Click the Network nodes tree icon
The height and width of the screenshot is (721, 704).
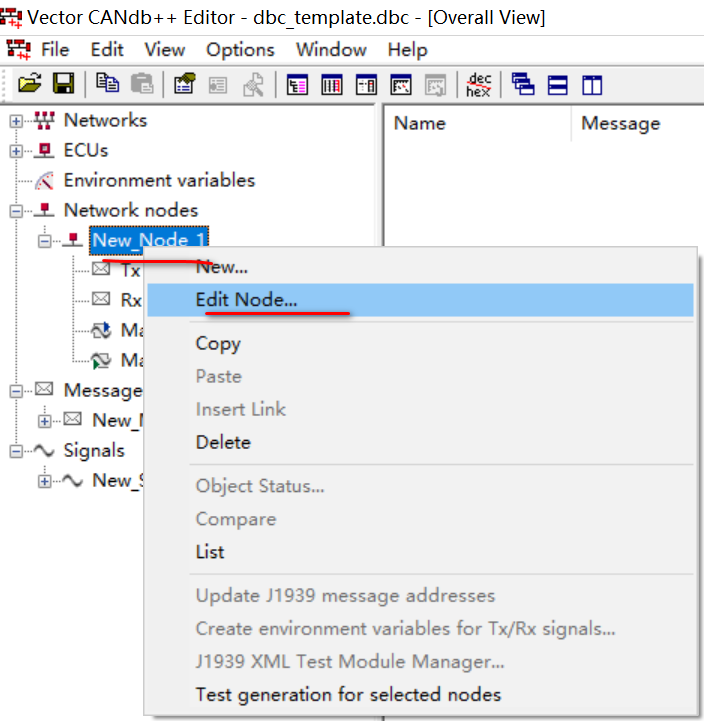[x=45, y=210]
